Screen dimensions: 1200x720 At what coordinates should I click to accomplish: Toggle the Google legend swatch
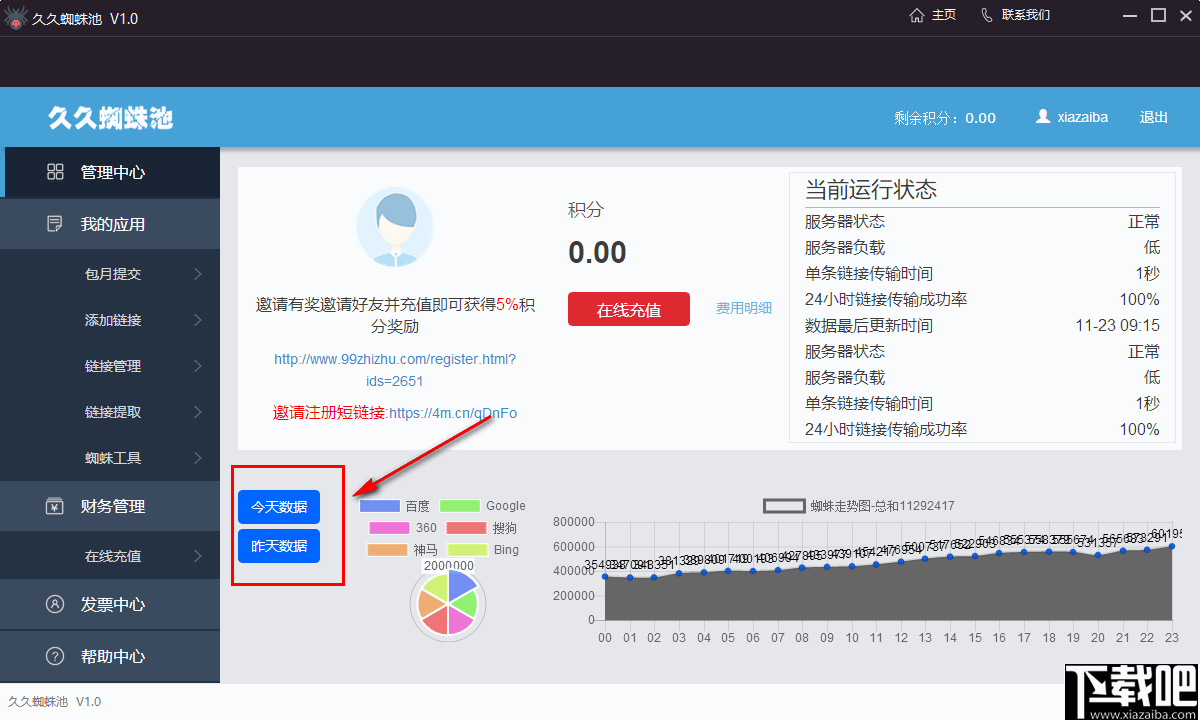coord(460,506)
